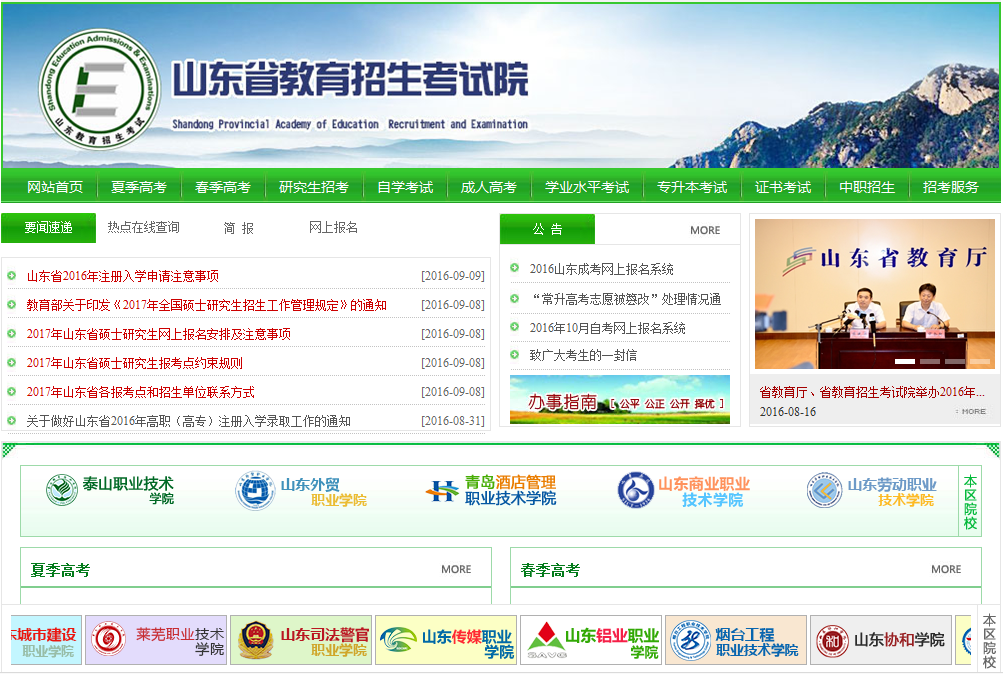Open 招考服务 in the navigation bar

[951, 187]
